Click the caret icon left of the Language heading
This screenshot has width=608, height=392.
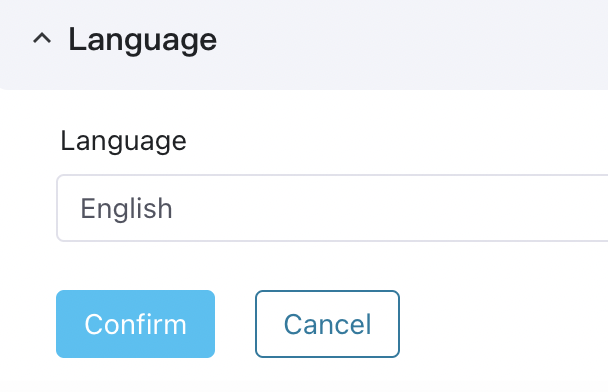(x=42, y=38)
